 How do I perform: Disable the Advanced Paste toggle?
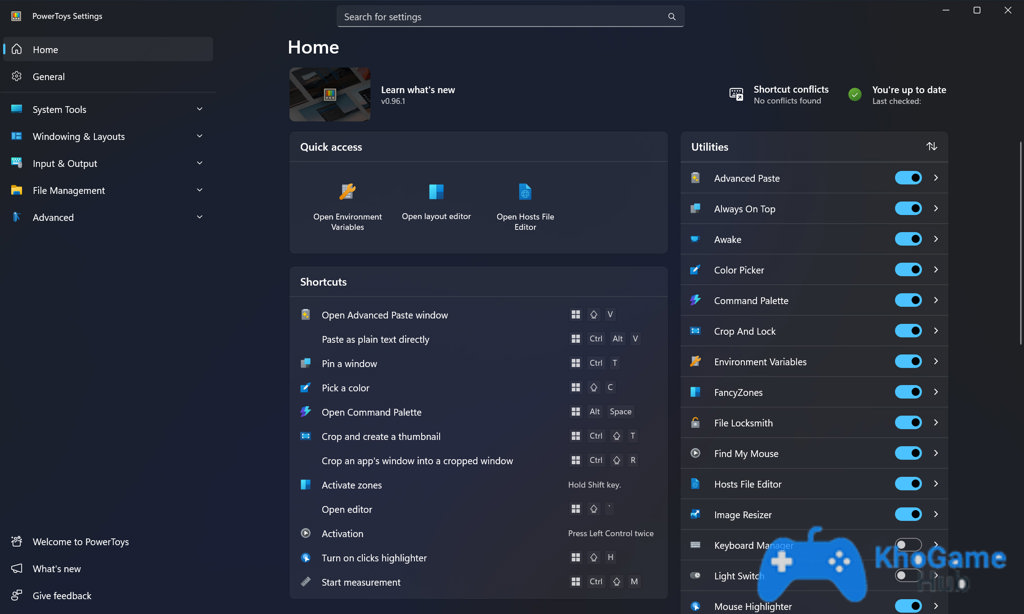[x=907, y=178]
